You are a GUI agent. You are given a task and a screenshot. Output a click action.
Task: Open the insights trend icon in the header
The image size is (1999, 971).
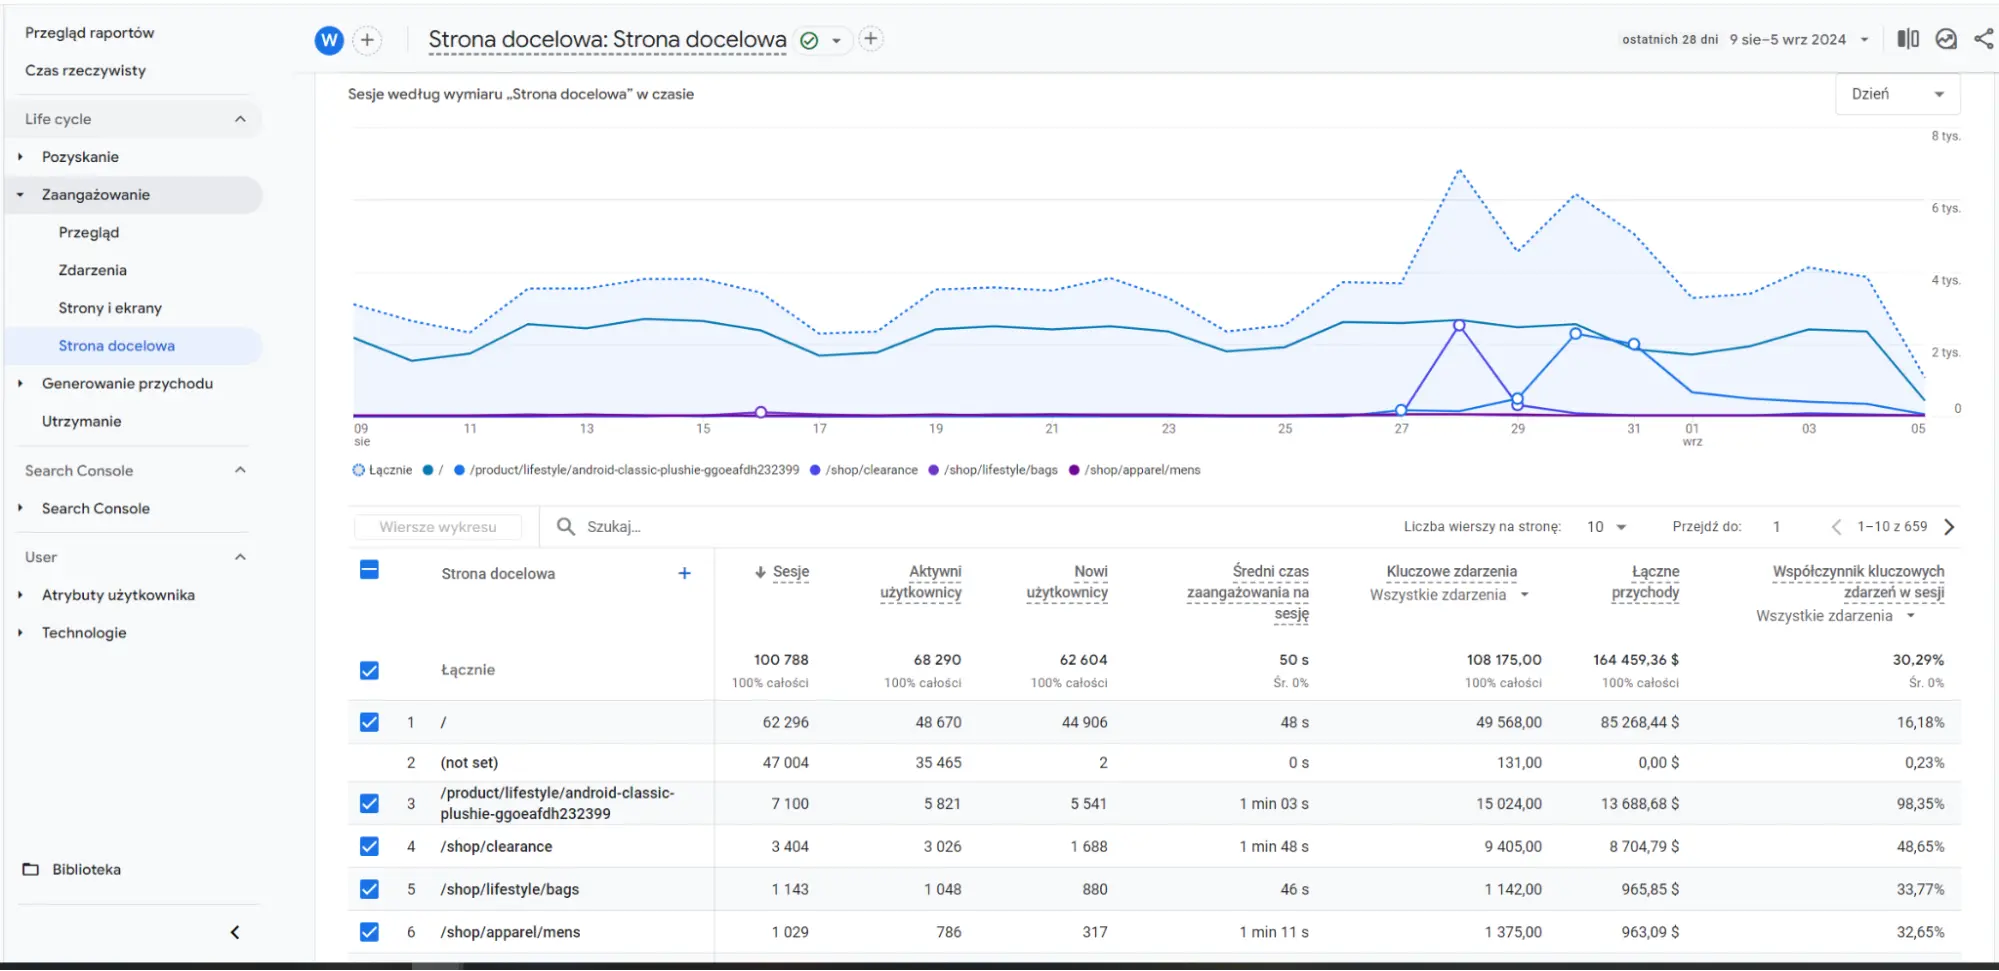(1946, 39)
